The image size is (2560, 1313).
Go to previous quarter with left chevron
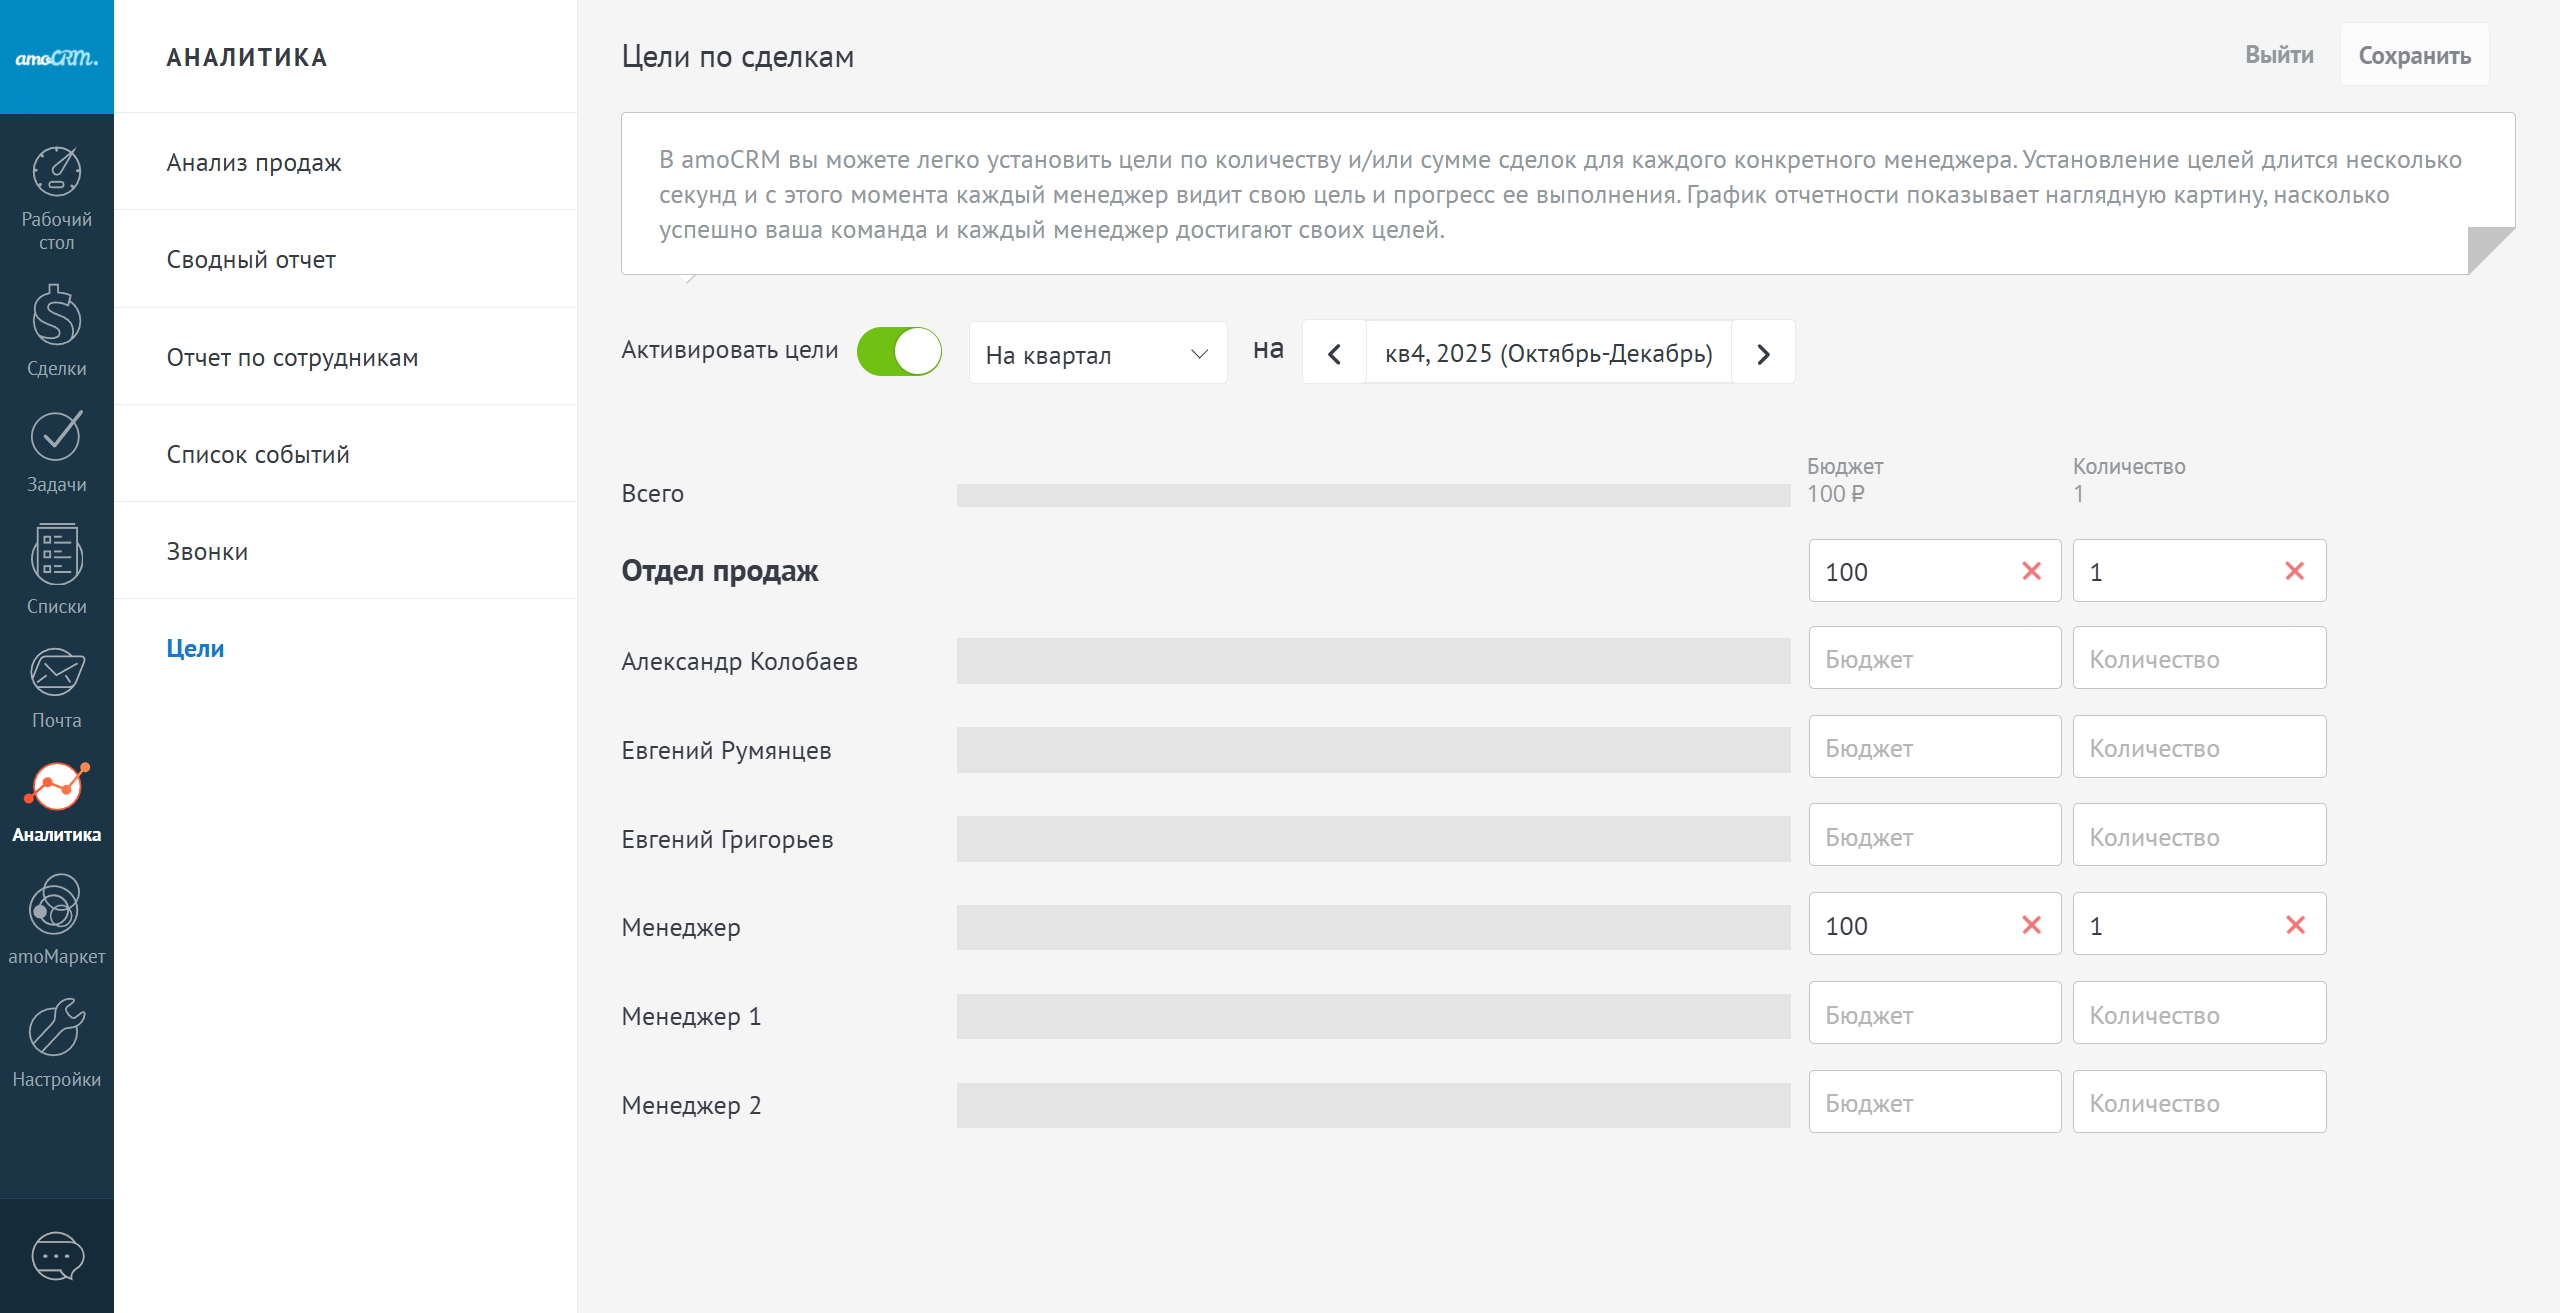tap(1334, 354)
